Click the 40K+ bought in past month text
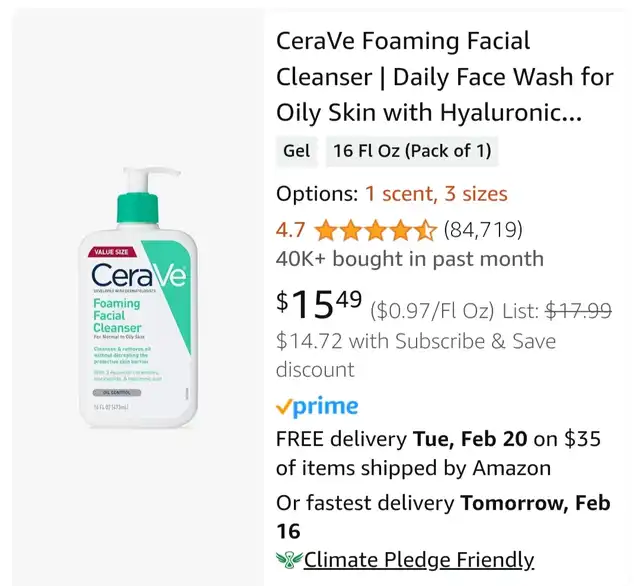Viewport: 640px width, 586px height. (410, 258)
